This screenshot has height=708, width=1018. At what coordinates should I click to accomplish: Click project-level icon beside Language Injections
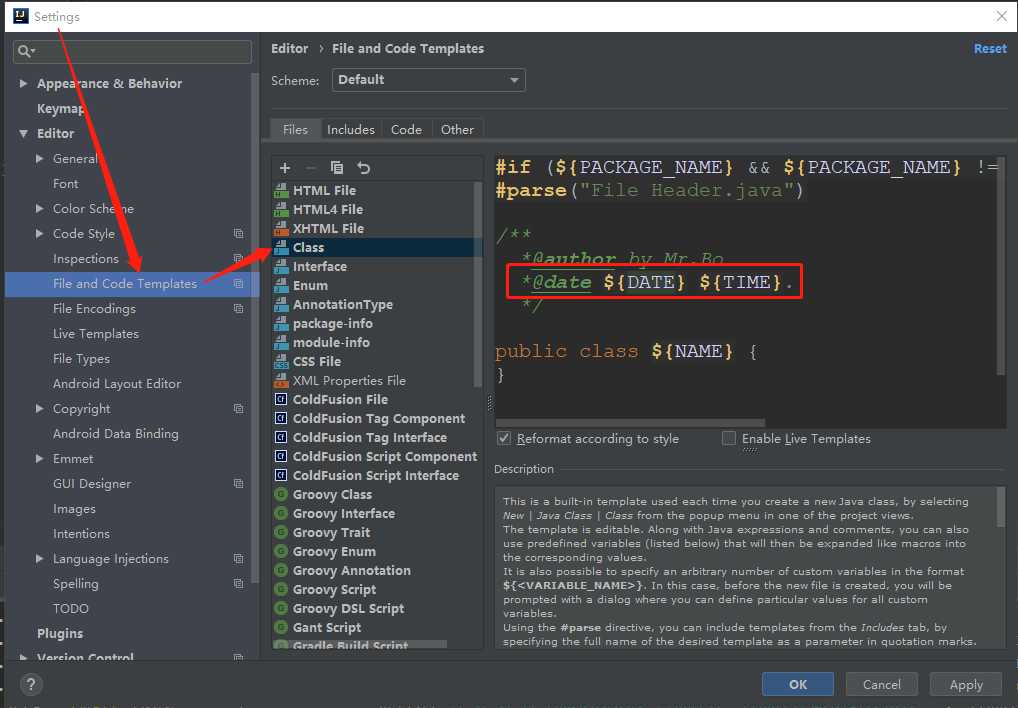238,559
